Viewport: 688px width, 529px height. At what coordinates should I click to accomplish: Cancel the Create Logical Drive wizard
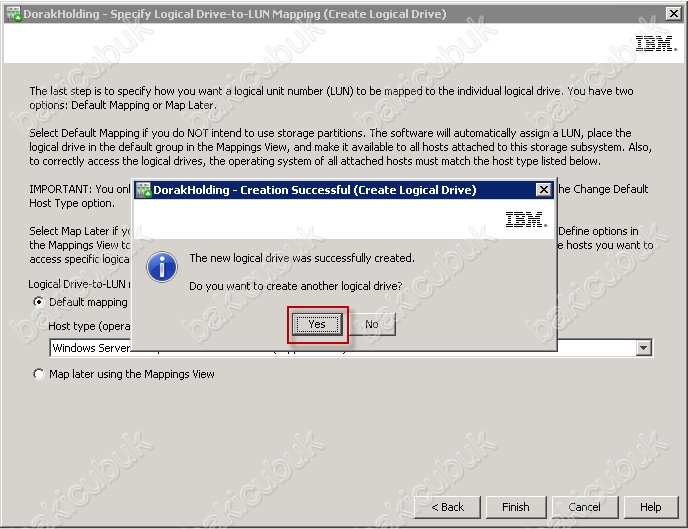[x=584, y=507]
